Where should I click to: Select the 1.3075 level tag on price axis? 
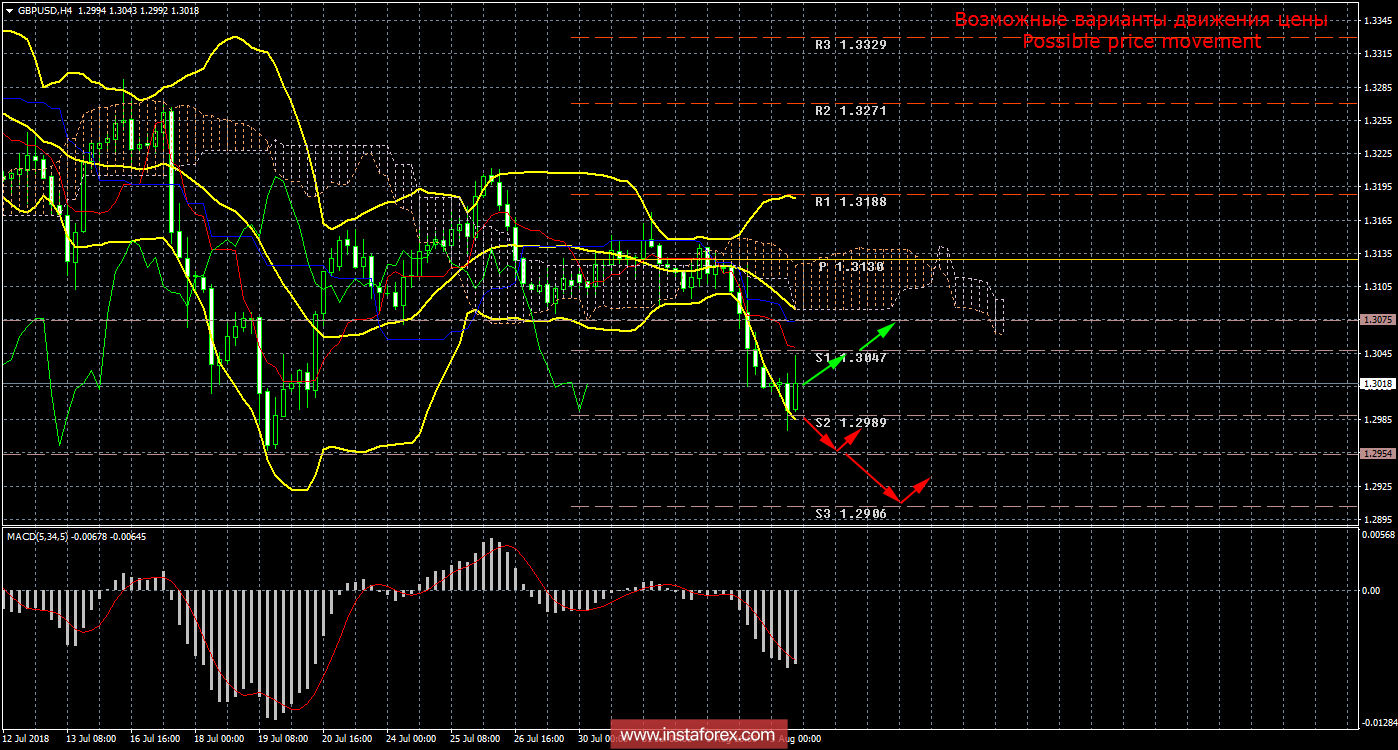[x=1377, y=320]
